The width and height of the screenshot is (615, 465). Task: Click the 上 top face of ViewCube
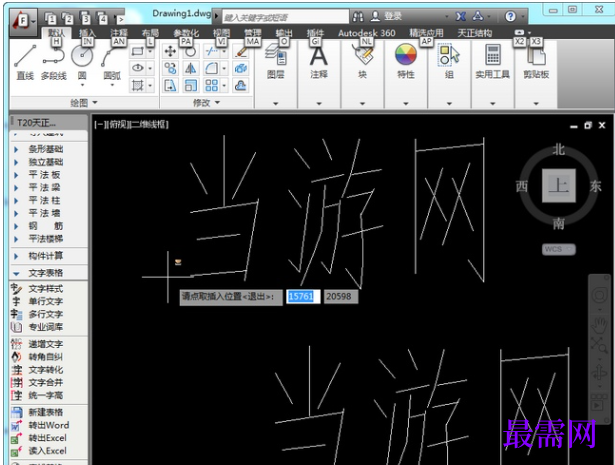(x=559, y=185)
